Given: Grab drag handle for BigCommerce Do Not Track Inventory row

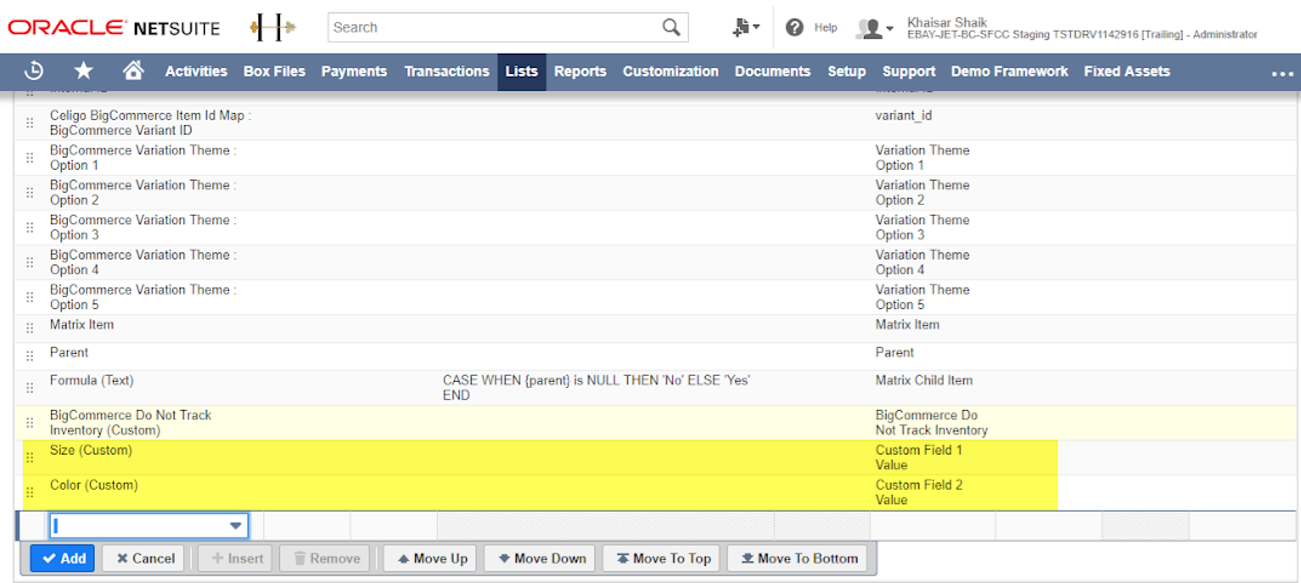Looking at the screenshot, I should pyautogui.click(x=29, y=423).
